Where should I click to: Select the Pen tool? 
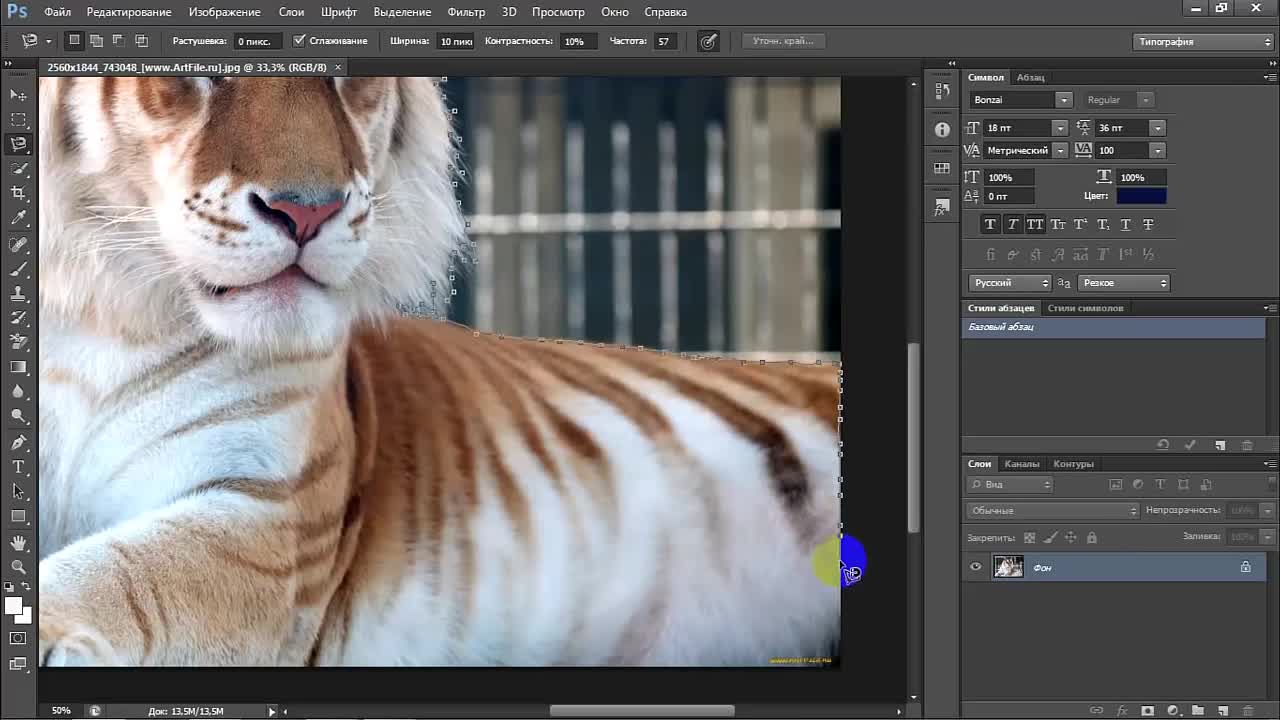click(x=18, y=443)
